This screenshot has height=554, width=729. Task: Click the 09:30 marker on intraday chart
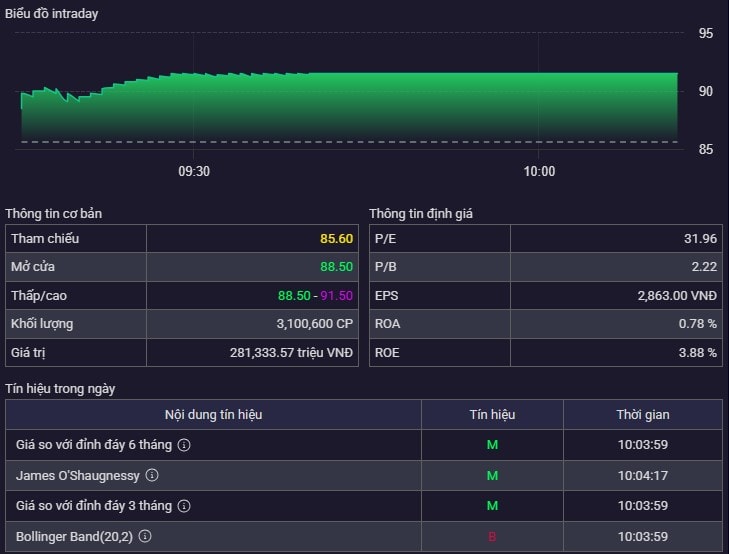[x=194, y=171]
